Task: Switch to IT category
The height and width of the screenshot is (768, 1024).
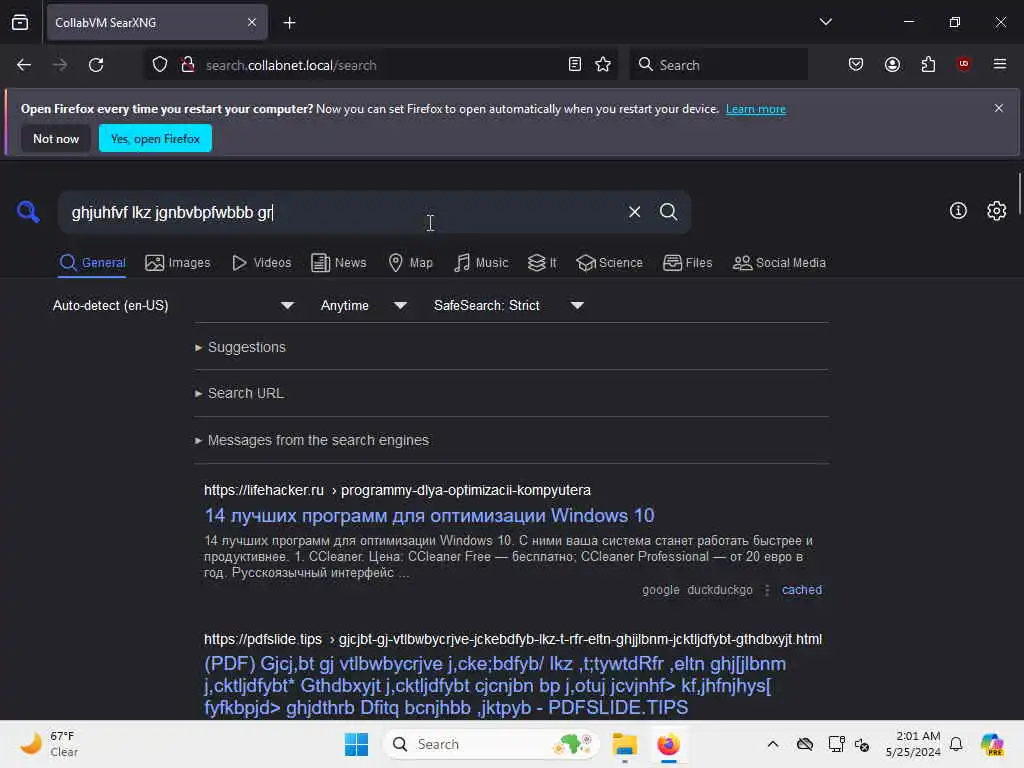Action: (x=542, y=263)
